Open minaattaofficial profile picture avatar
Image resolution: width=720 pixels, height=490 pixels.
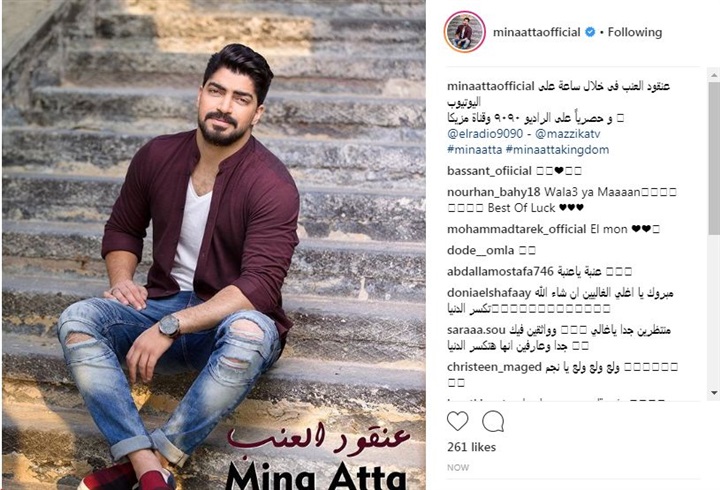[465, 32]
